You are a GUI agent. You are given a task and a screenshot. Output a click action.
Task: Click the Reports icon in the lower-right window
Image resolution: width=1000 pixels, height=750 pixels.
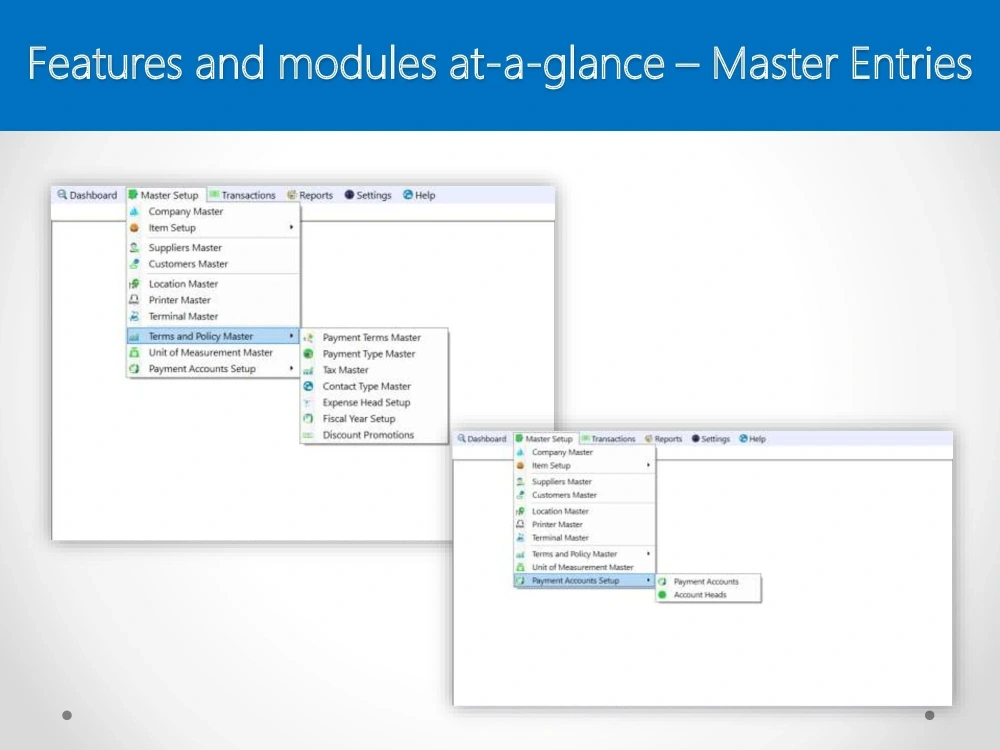coord(649,438)
